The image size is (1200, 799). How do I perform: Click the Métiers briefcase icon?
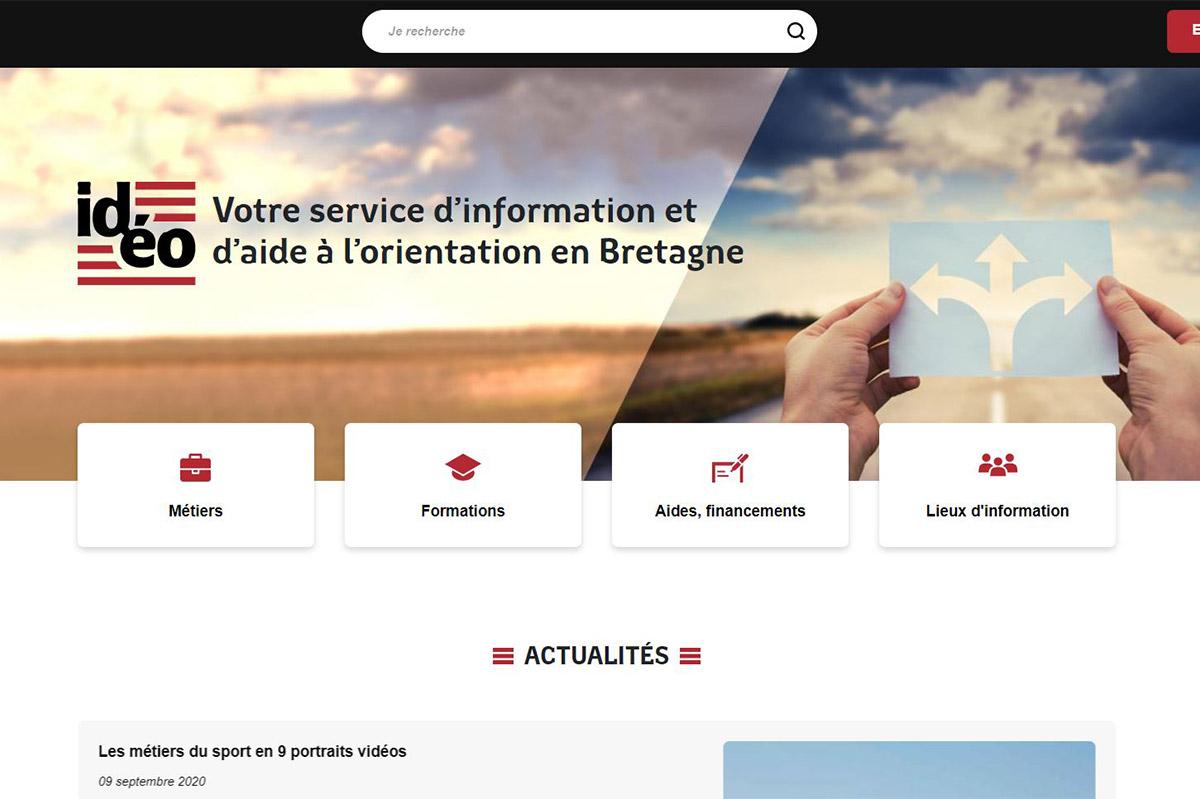click(196, 467)
